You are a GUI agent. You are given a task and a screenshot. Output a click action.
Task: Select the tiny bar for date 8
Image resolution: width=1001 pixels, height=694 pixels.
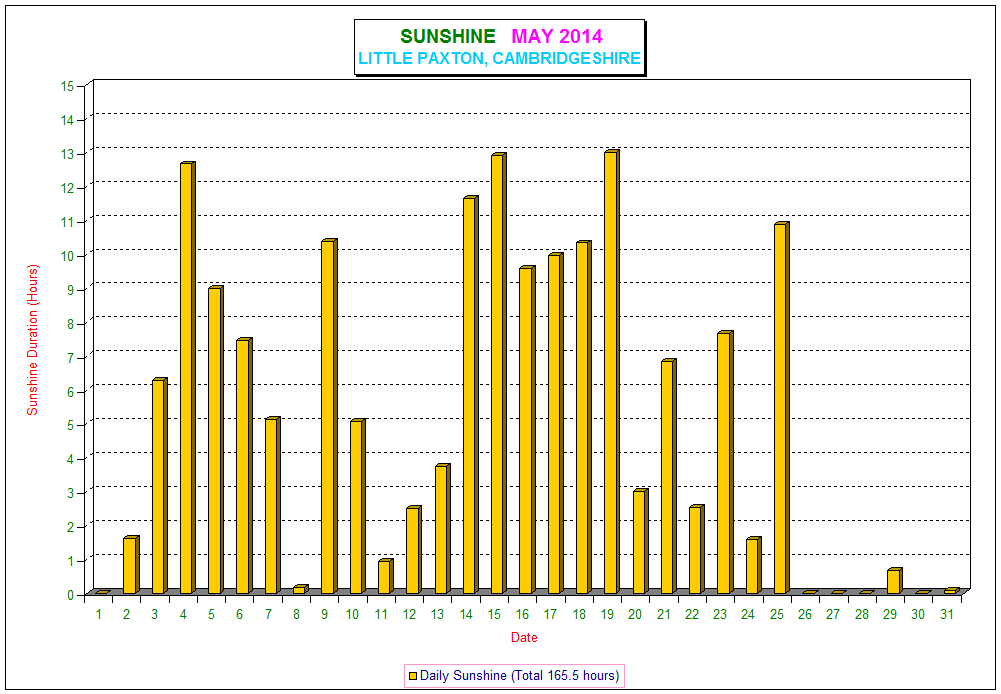pyautogui.click(x=300, y=589)
